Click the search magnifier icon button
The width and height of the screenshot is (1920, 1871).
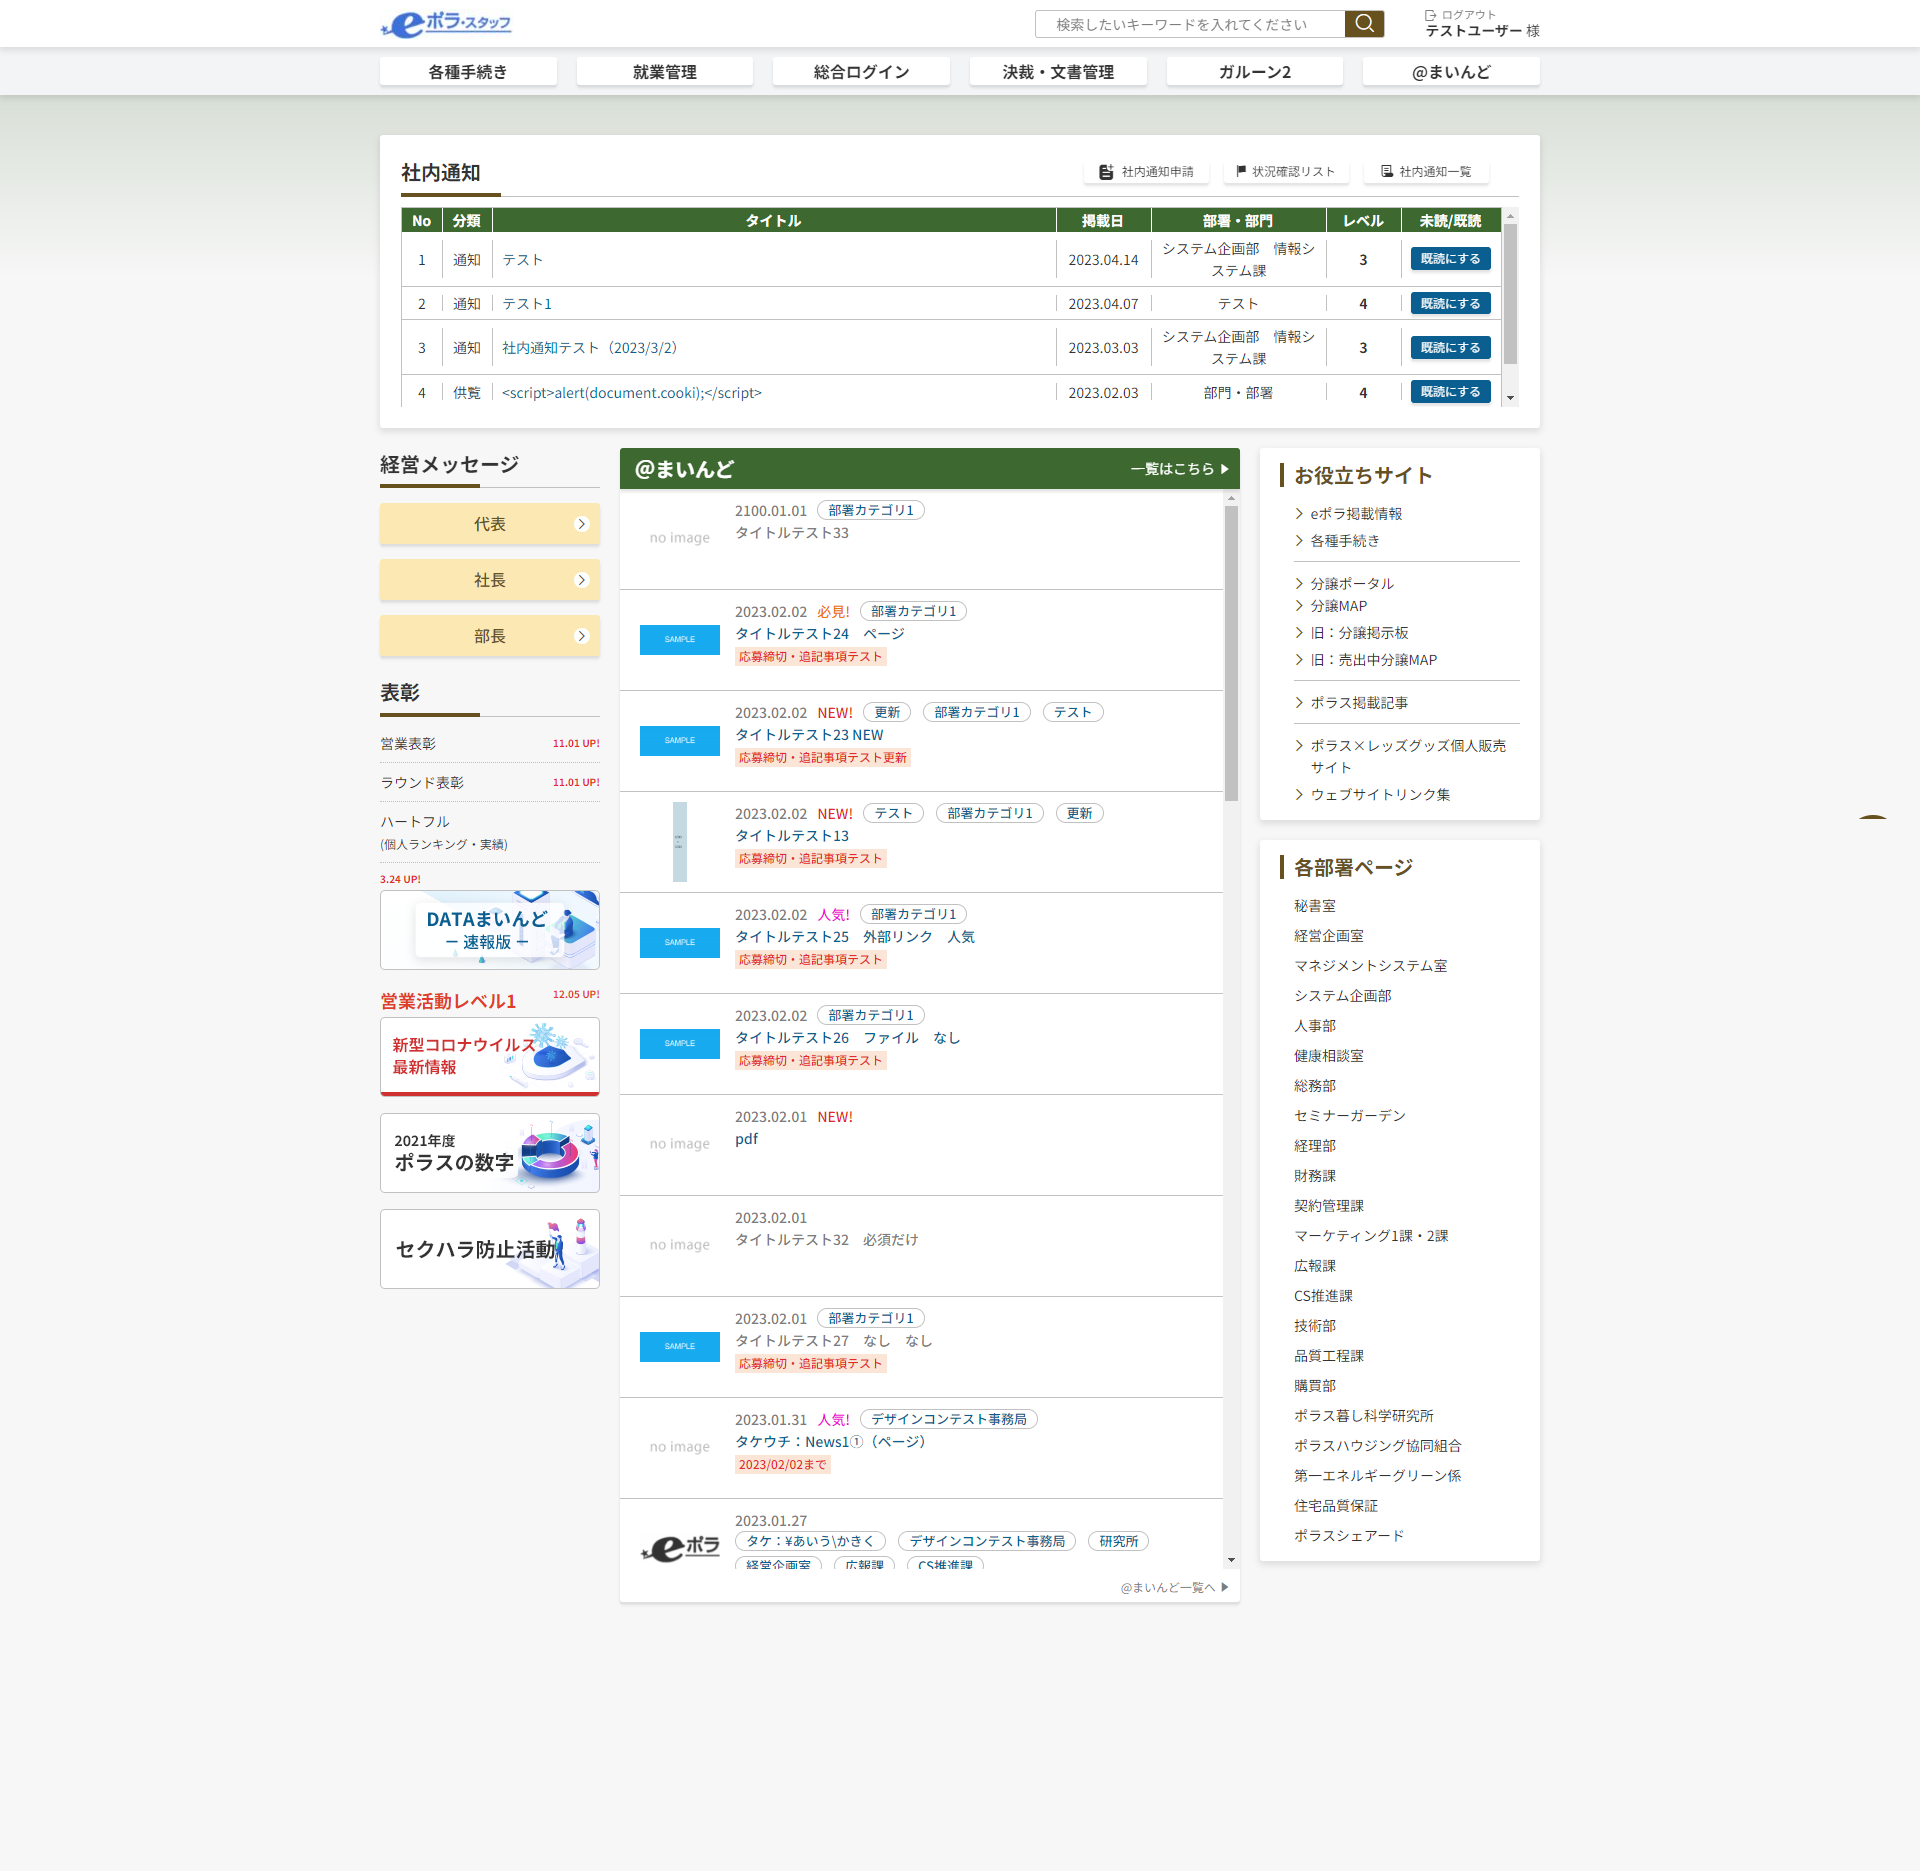[1364, 24]
